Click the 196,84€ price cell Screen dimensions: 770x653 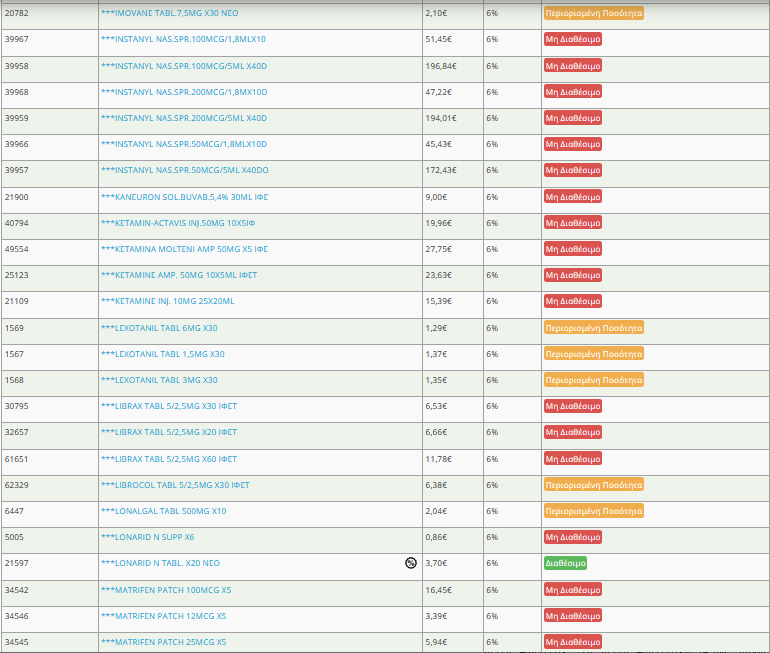click(441, 66)
